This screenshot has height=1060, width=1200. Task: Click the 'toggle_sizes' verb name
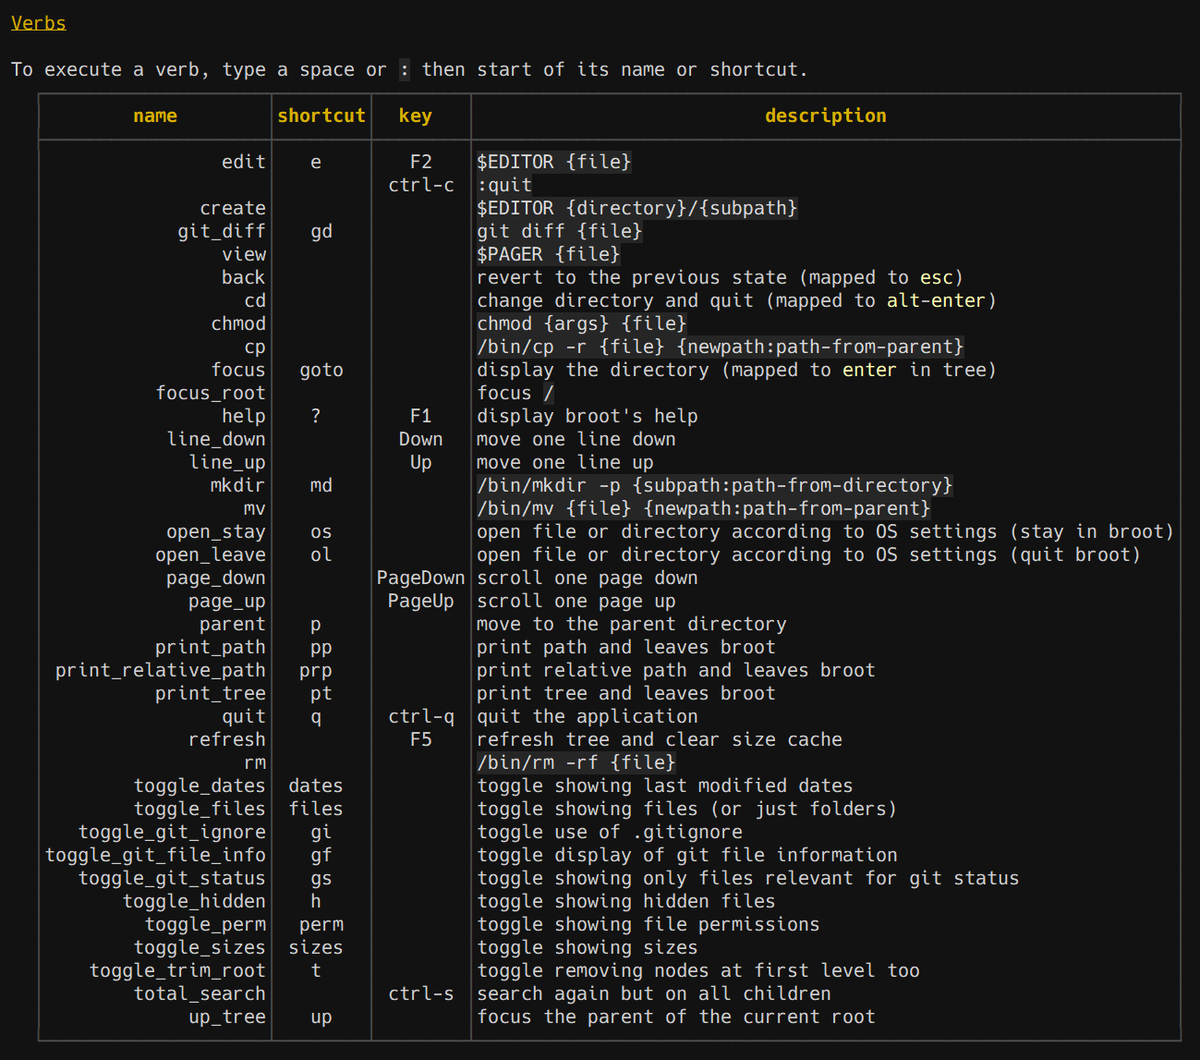tap(200, 947)
